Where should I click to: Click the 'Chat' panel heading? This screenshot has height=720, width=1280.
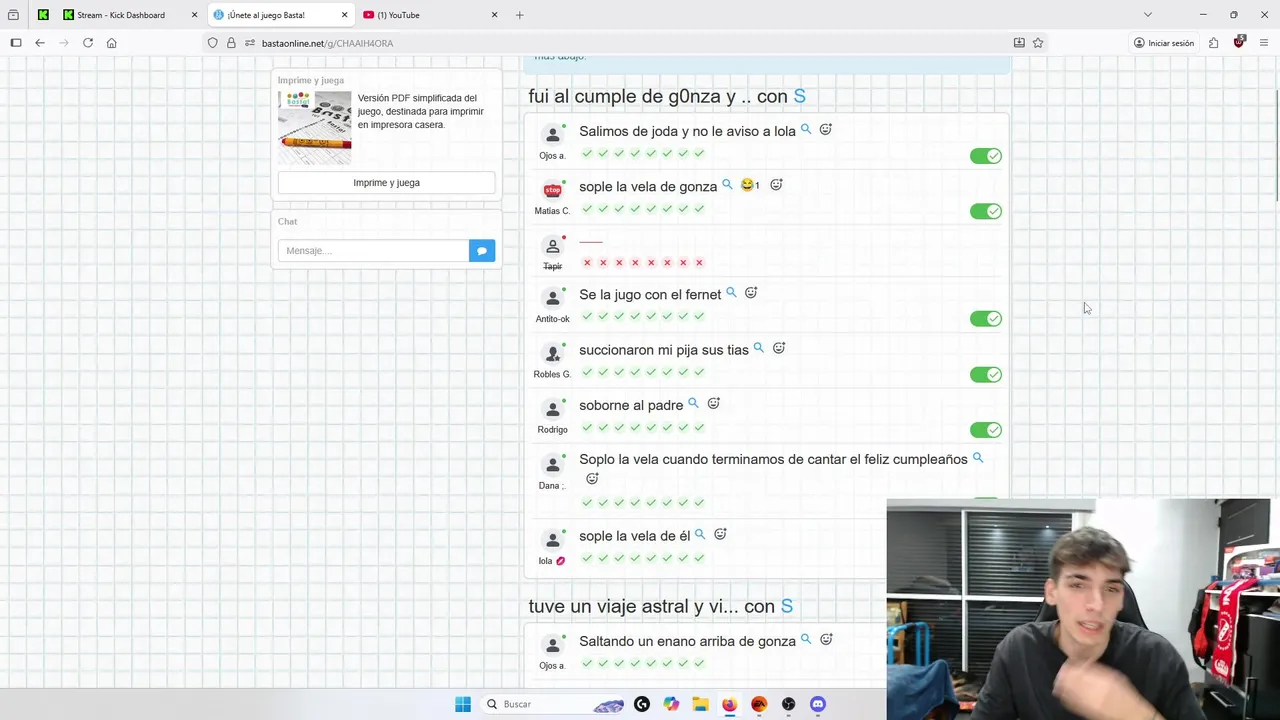point(287,221)
